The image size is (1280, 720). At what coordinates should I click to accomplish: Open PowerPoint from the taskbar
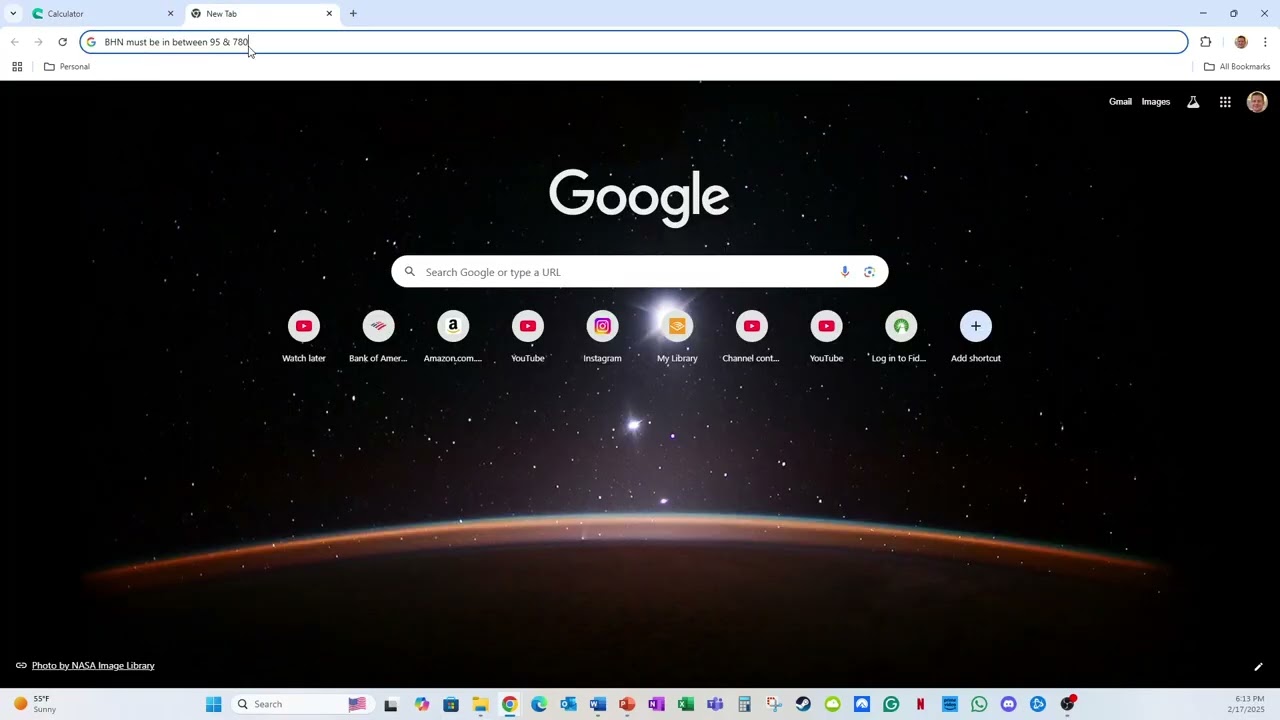click(x=627, y=704)
